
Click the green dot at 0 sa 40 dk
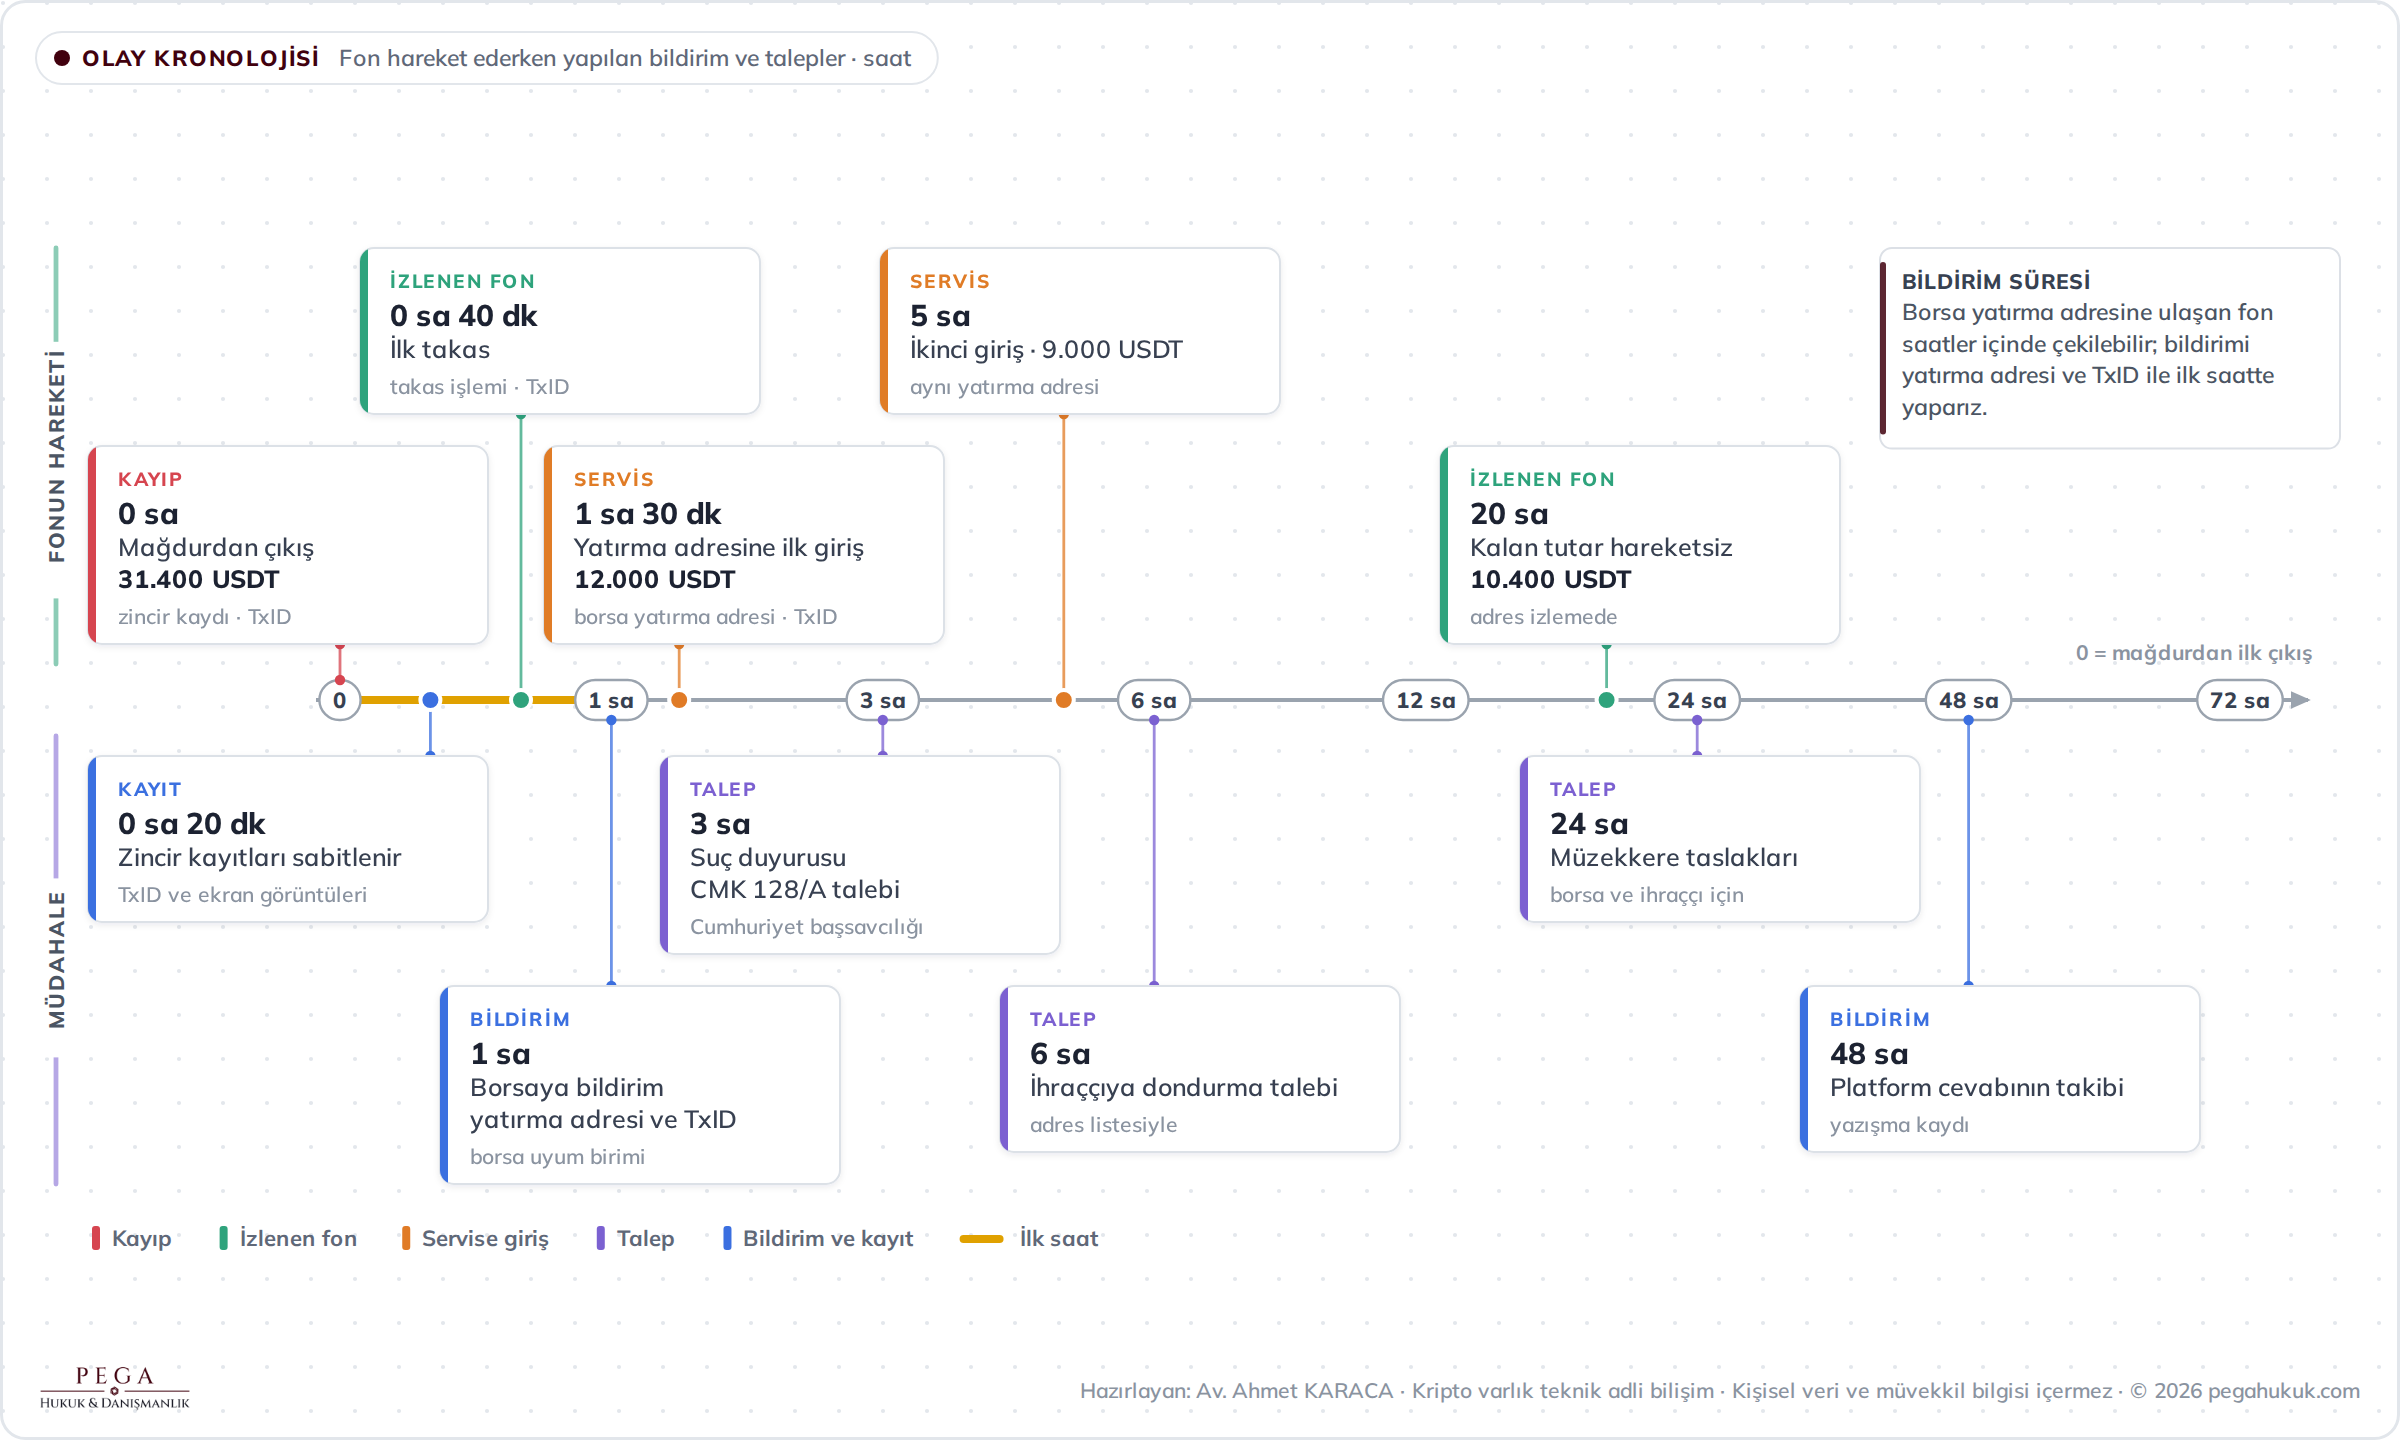point(521,700)
